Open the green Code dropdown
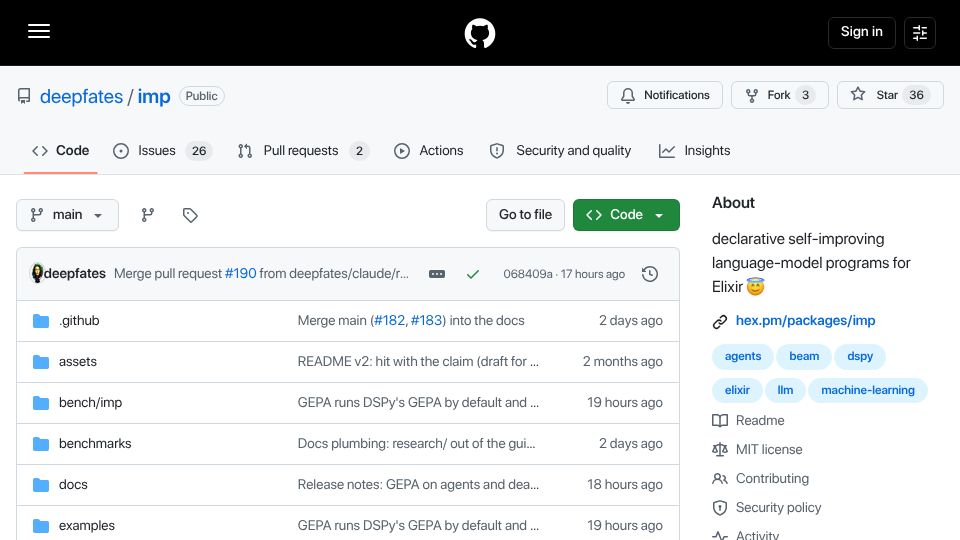This screenshot has height=540, width=960. pyautogui.click(x=626, y=215)
